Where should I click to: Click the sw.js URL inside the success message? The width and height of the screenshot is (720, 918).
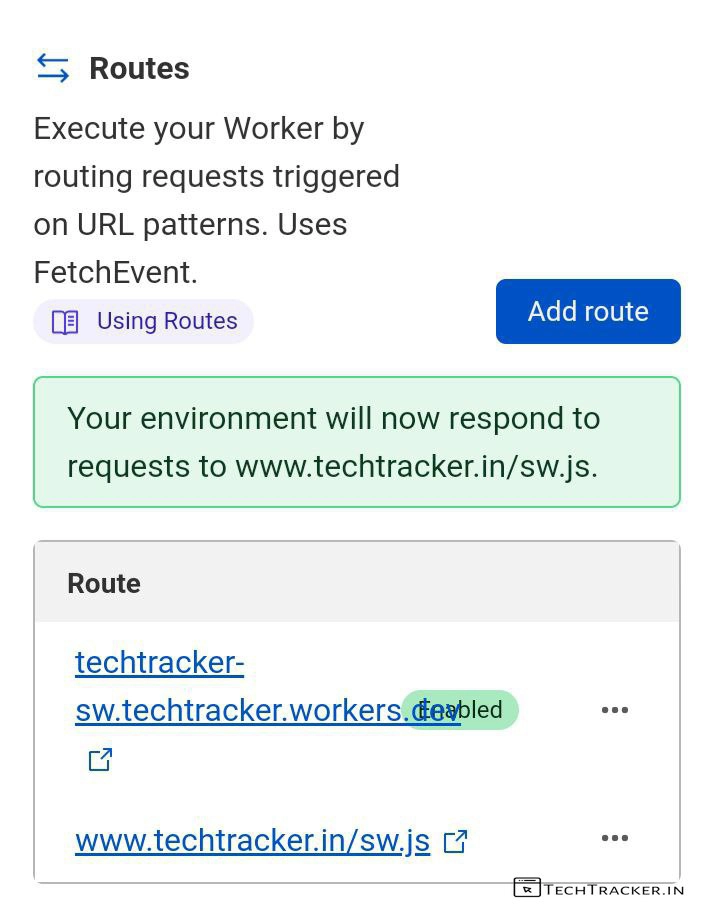[x=415, y=467]
